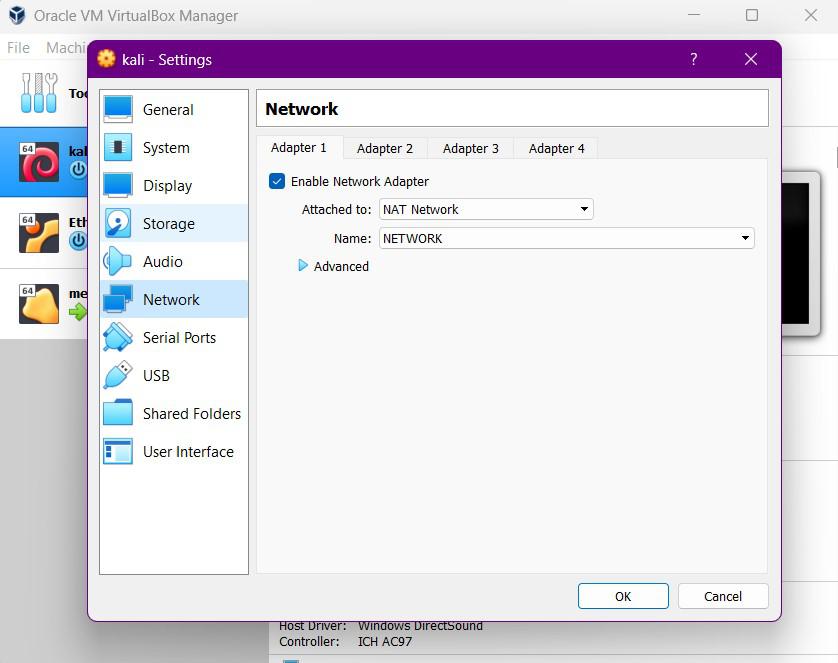The height and width of the screenshot is (663, 838).
Task: Open the Machine menu in VirtualBox Manager
Action: click(x=65, y=48)
